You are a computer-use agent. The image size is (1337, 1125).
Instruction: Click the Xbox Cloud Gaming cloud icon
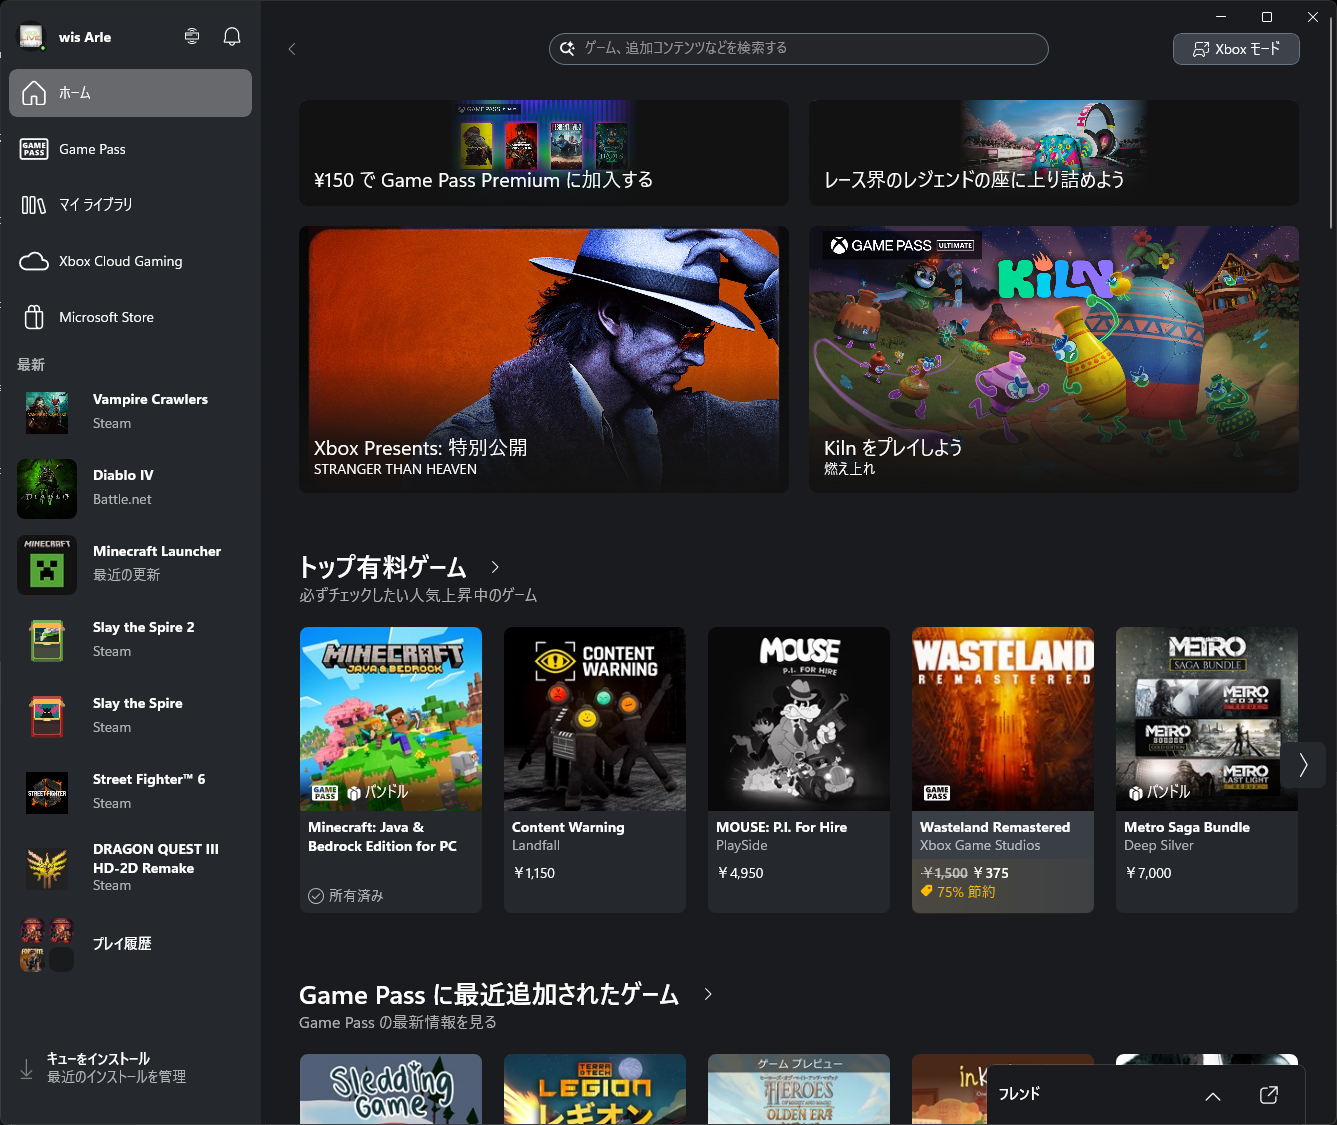34,261
